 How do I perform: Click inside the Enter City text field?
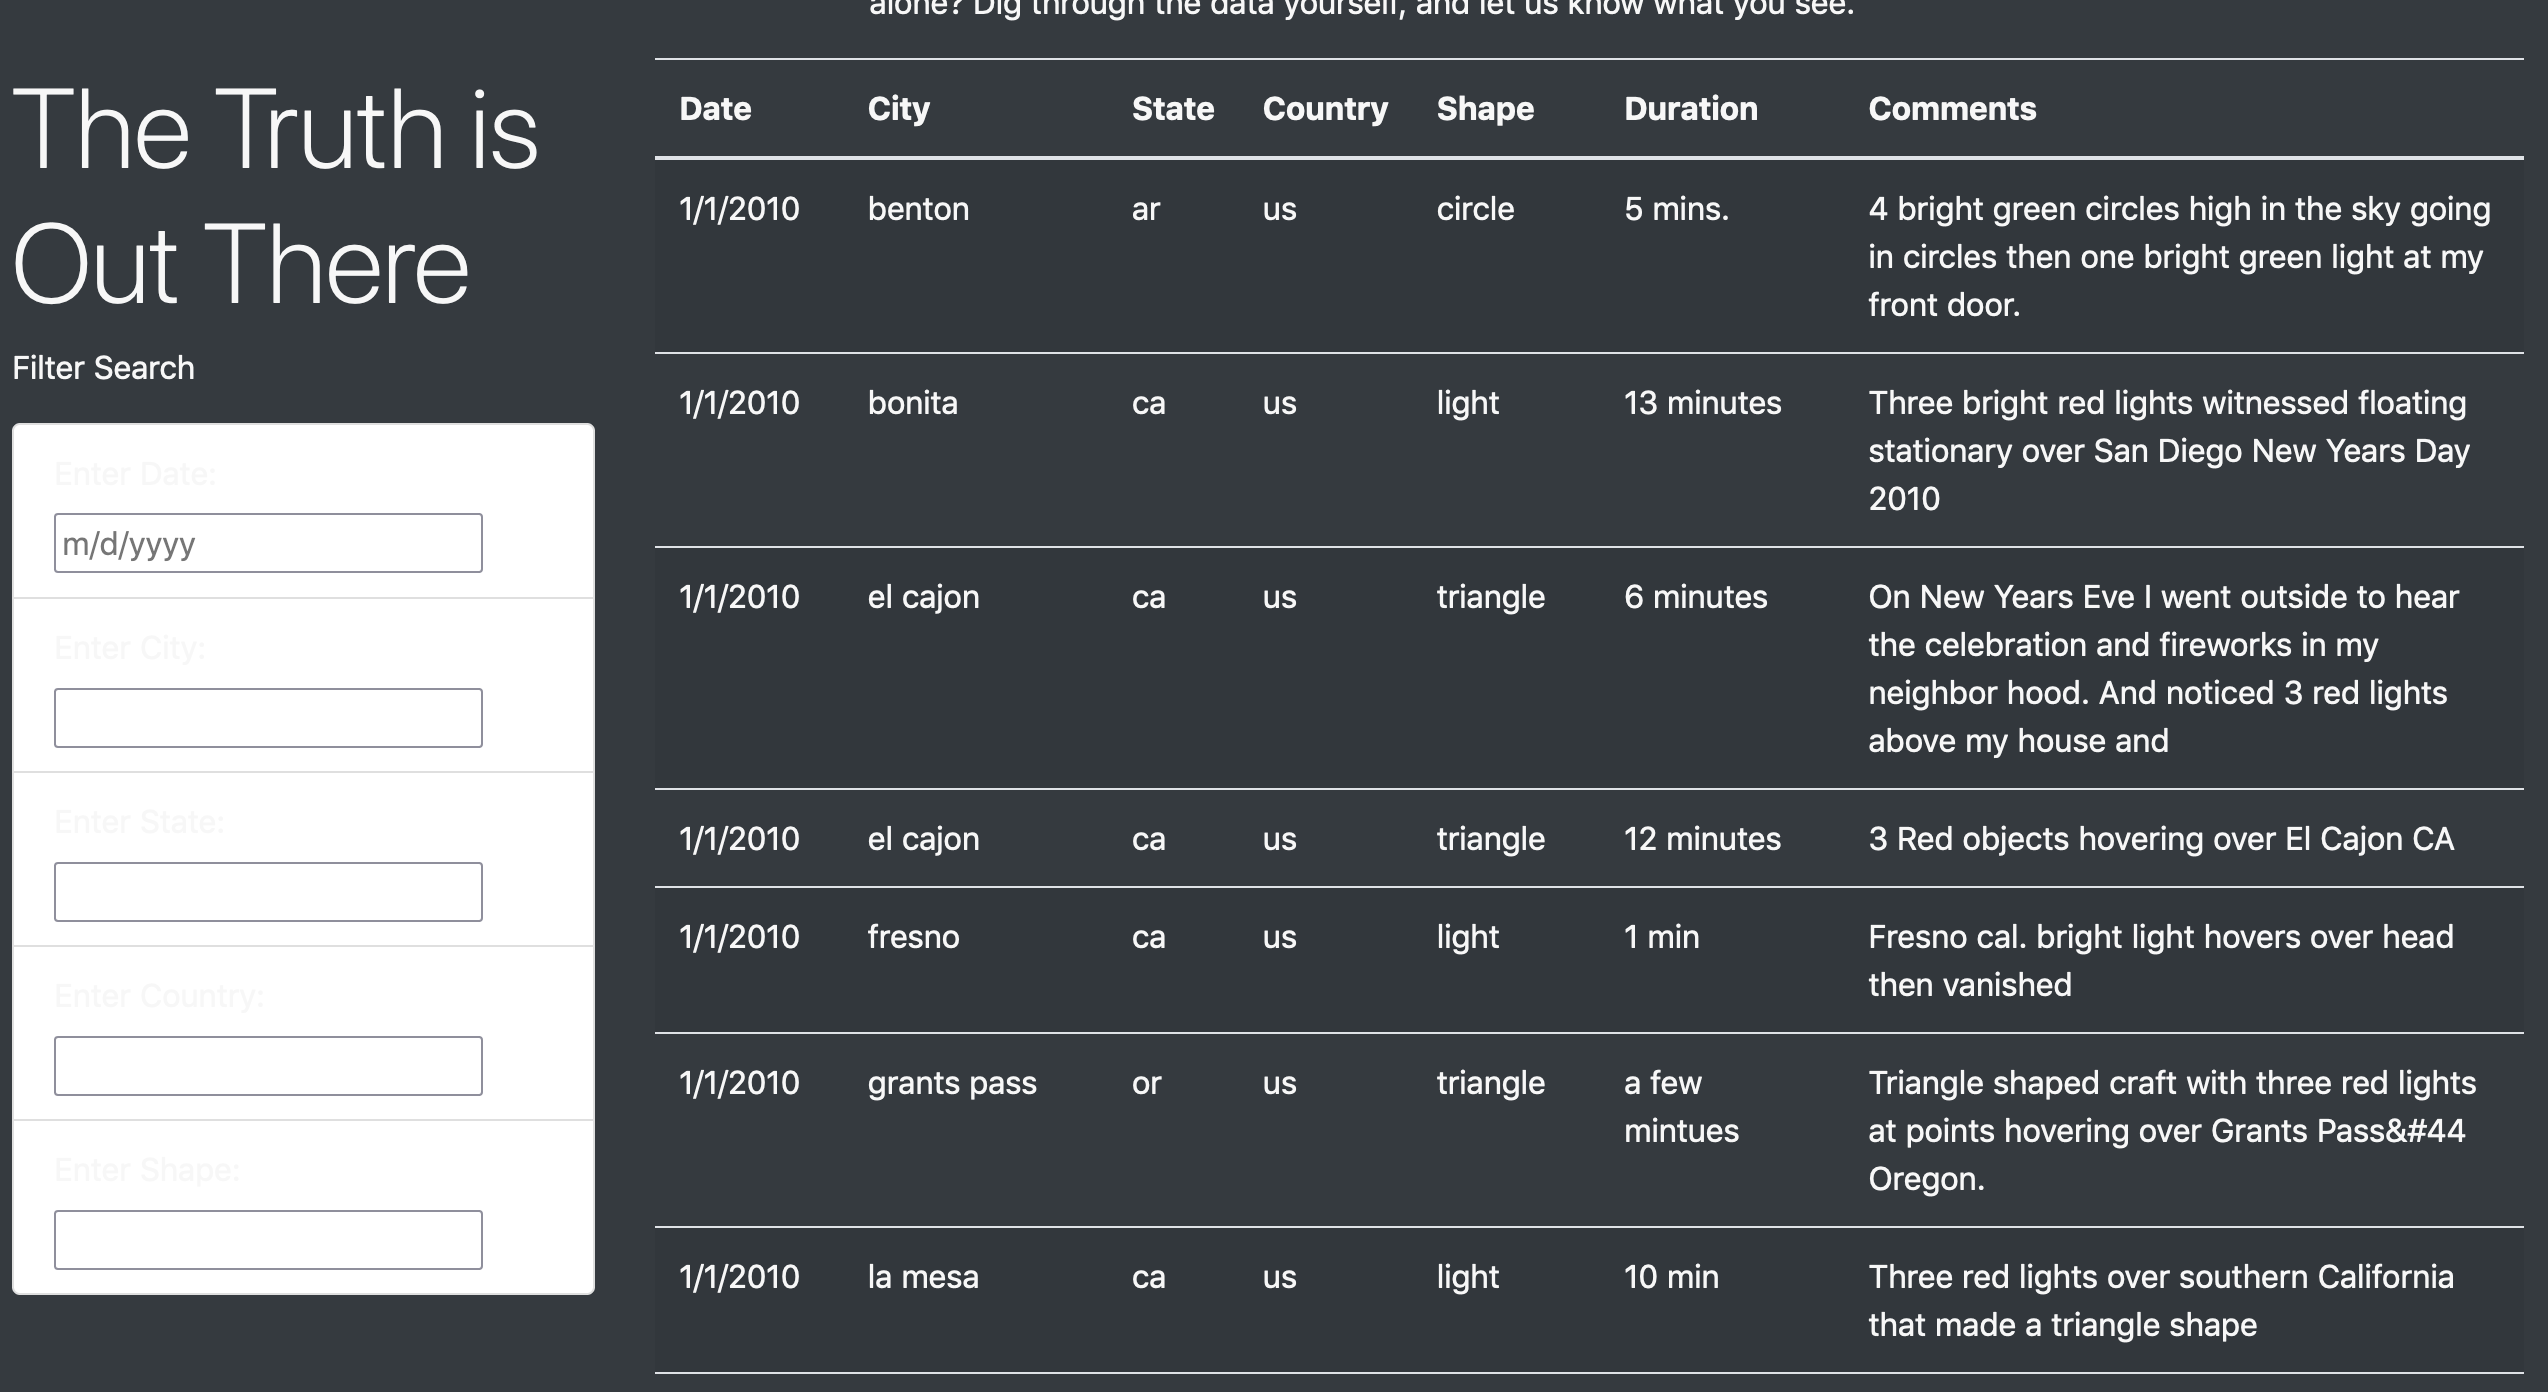tap(266, 717)
